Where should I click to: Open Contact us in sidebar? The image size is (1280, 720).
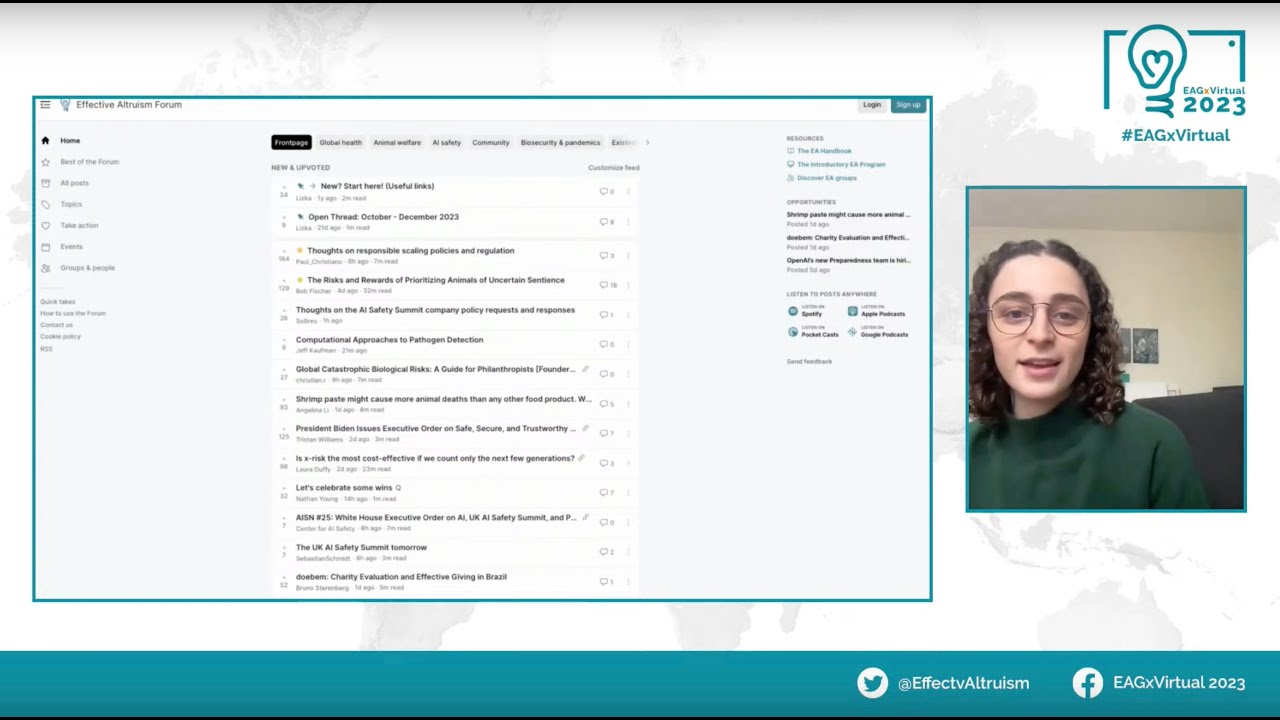[56, 325]
